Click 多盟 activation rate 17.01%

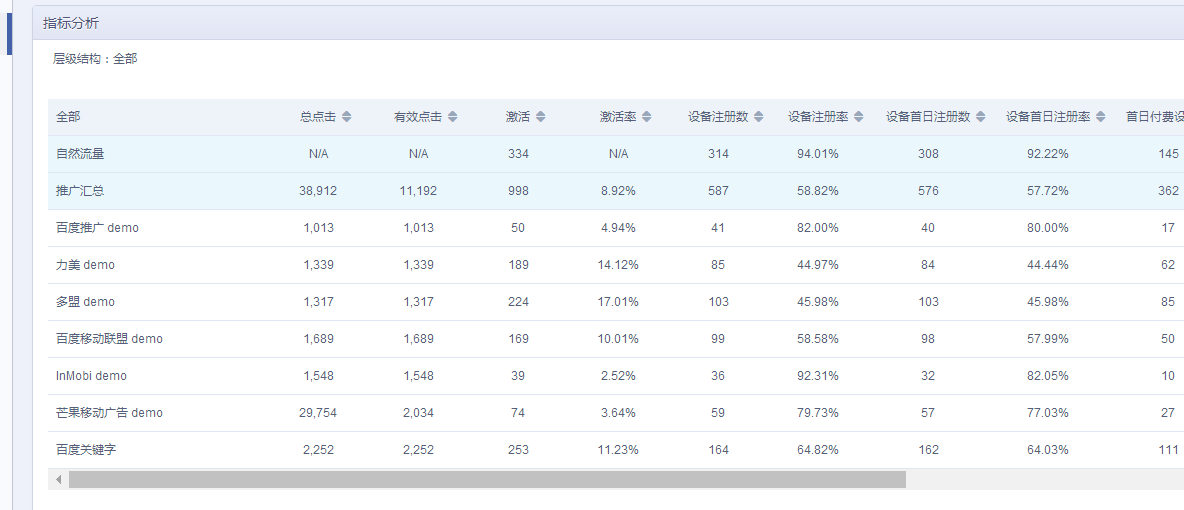click(x=618, y=302)
